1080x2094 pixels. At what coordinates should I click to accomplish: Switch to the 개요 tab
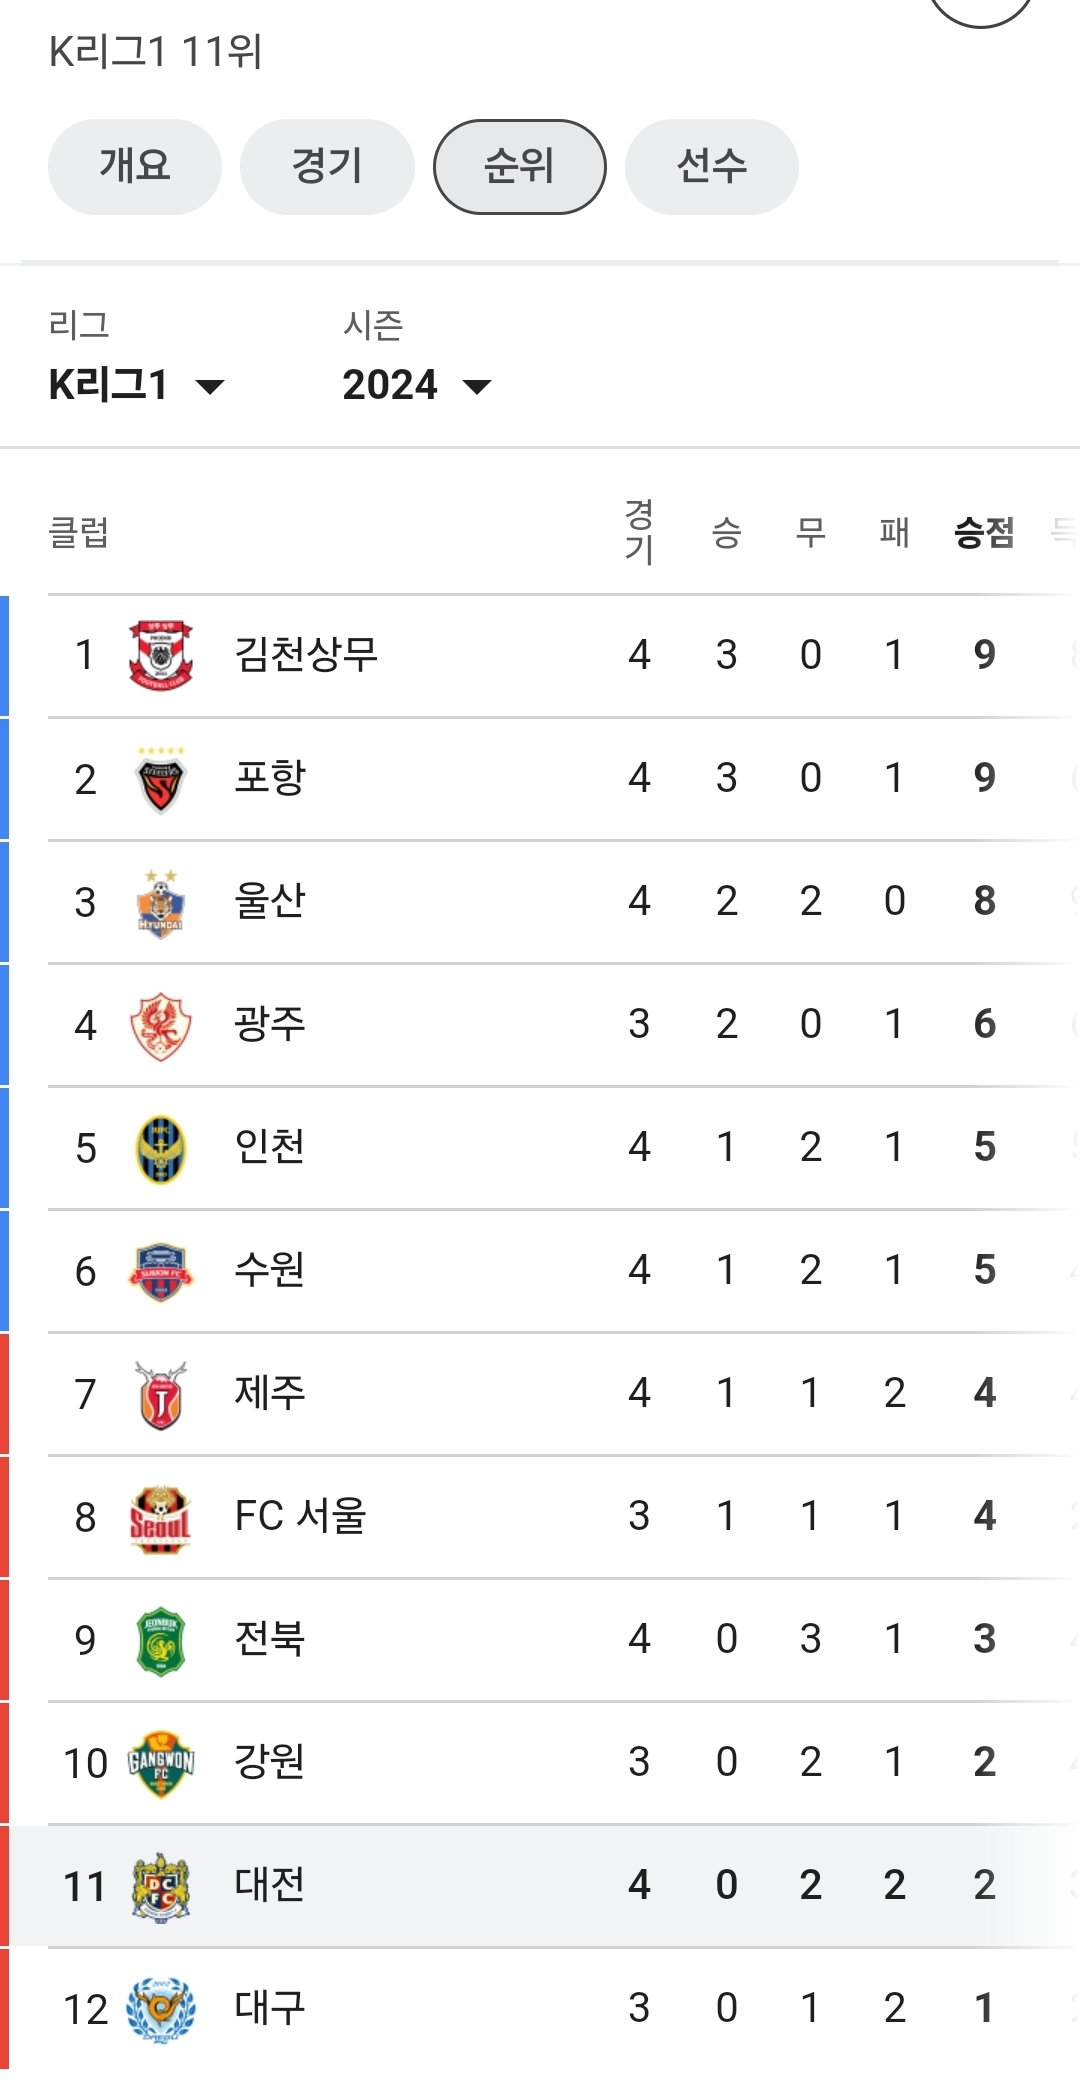tap(135, 166)
